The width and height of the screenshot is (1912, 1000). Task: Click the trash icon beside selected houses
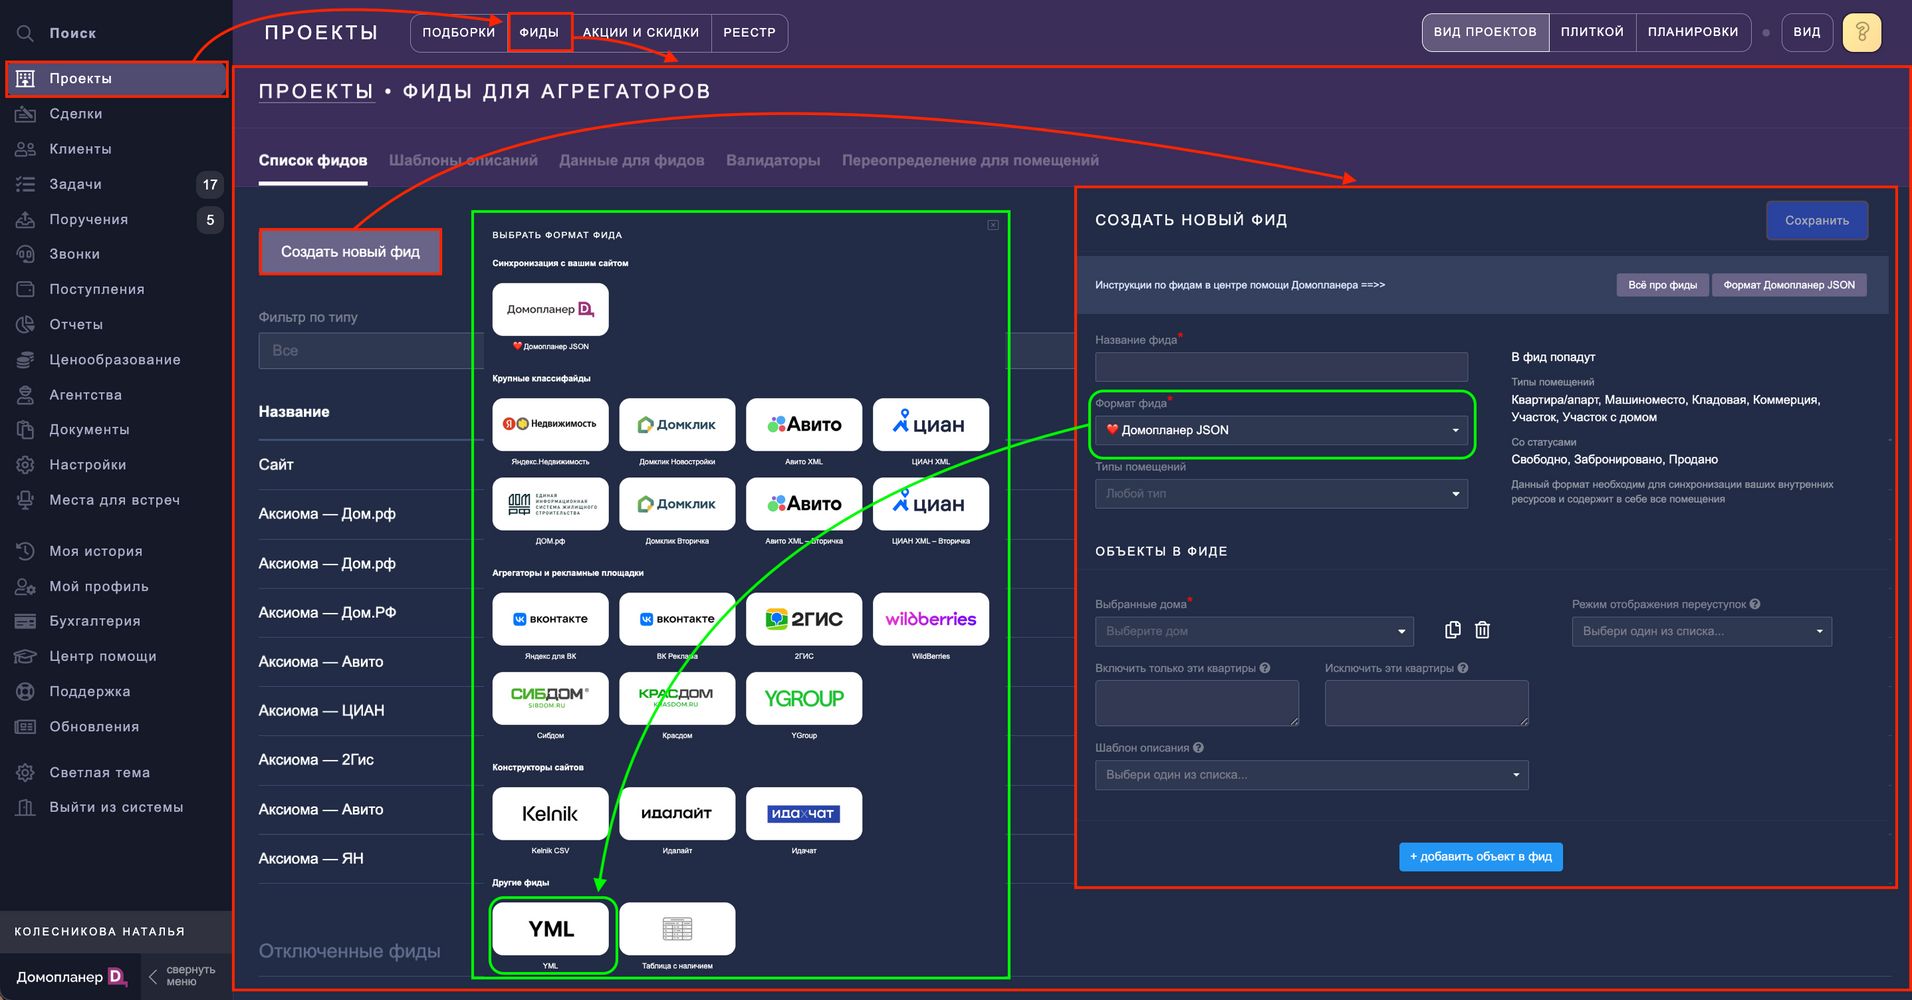pyautogui.click(x=1482, y=630)
